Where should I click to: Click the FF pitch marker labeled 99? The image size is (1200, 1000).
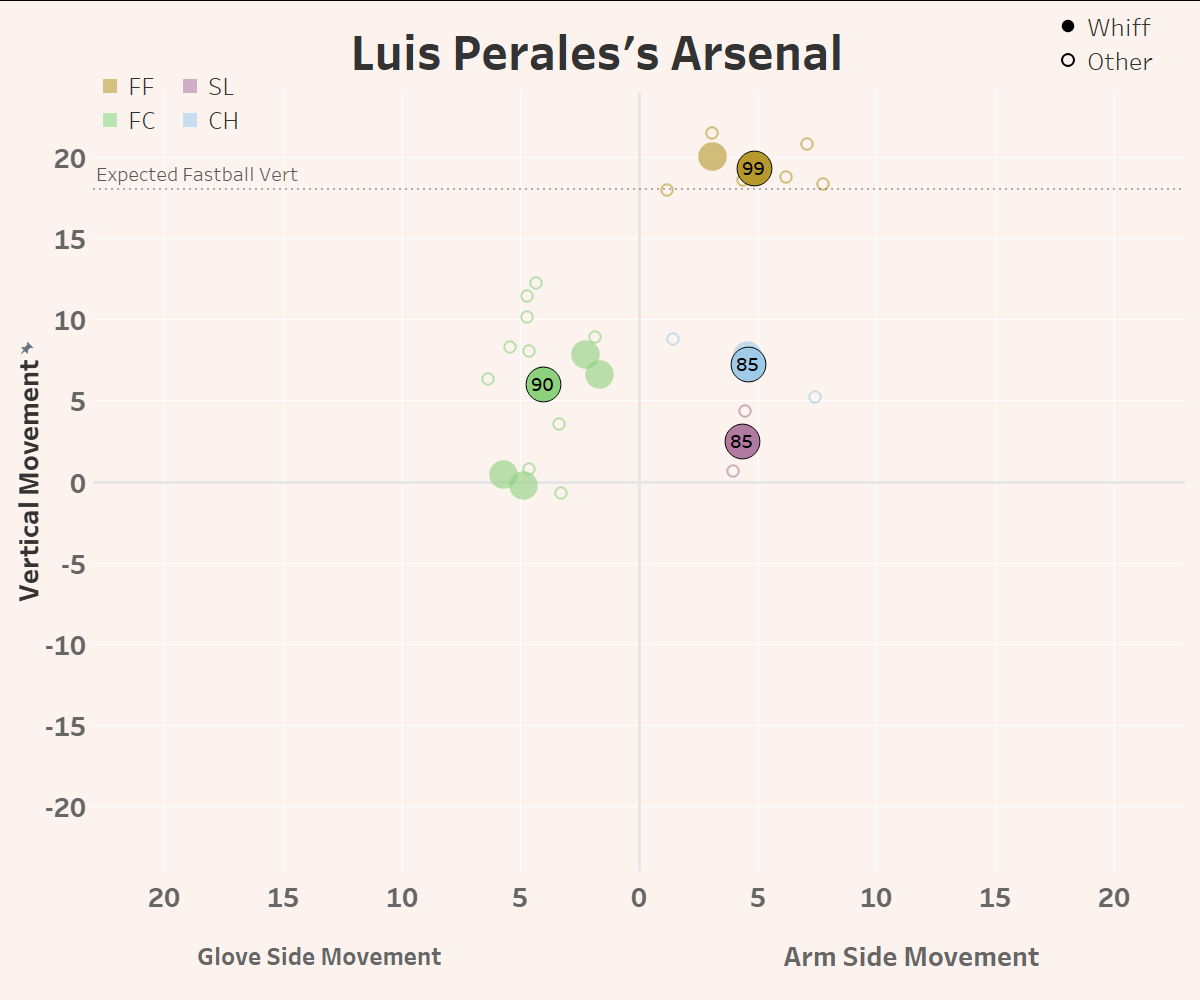point(754,169)
